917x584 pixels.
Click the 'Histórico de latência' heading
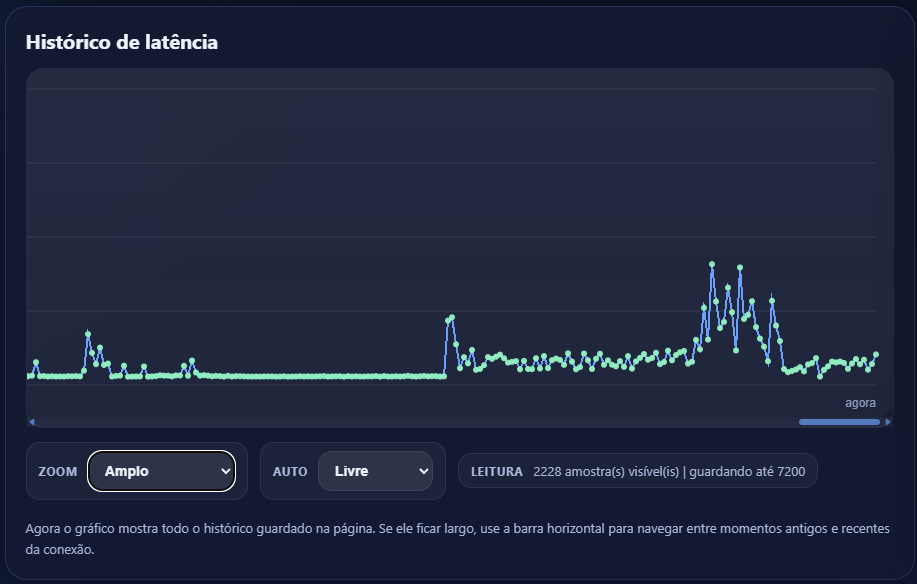point(122,42)
